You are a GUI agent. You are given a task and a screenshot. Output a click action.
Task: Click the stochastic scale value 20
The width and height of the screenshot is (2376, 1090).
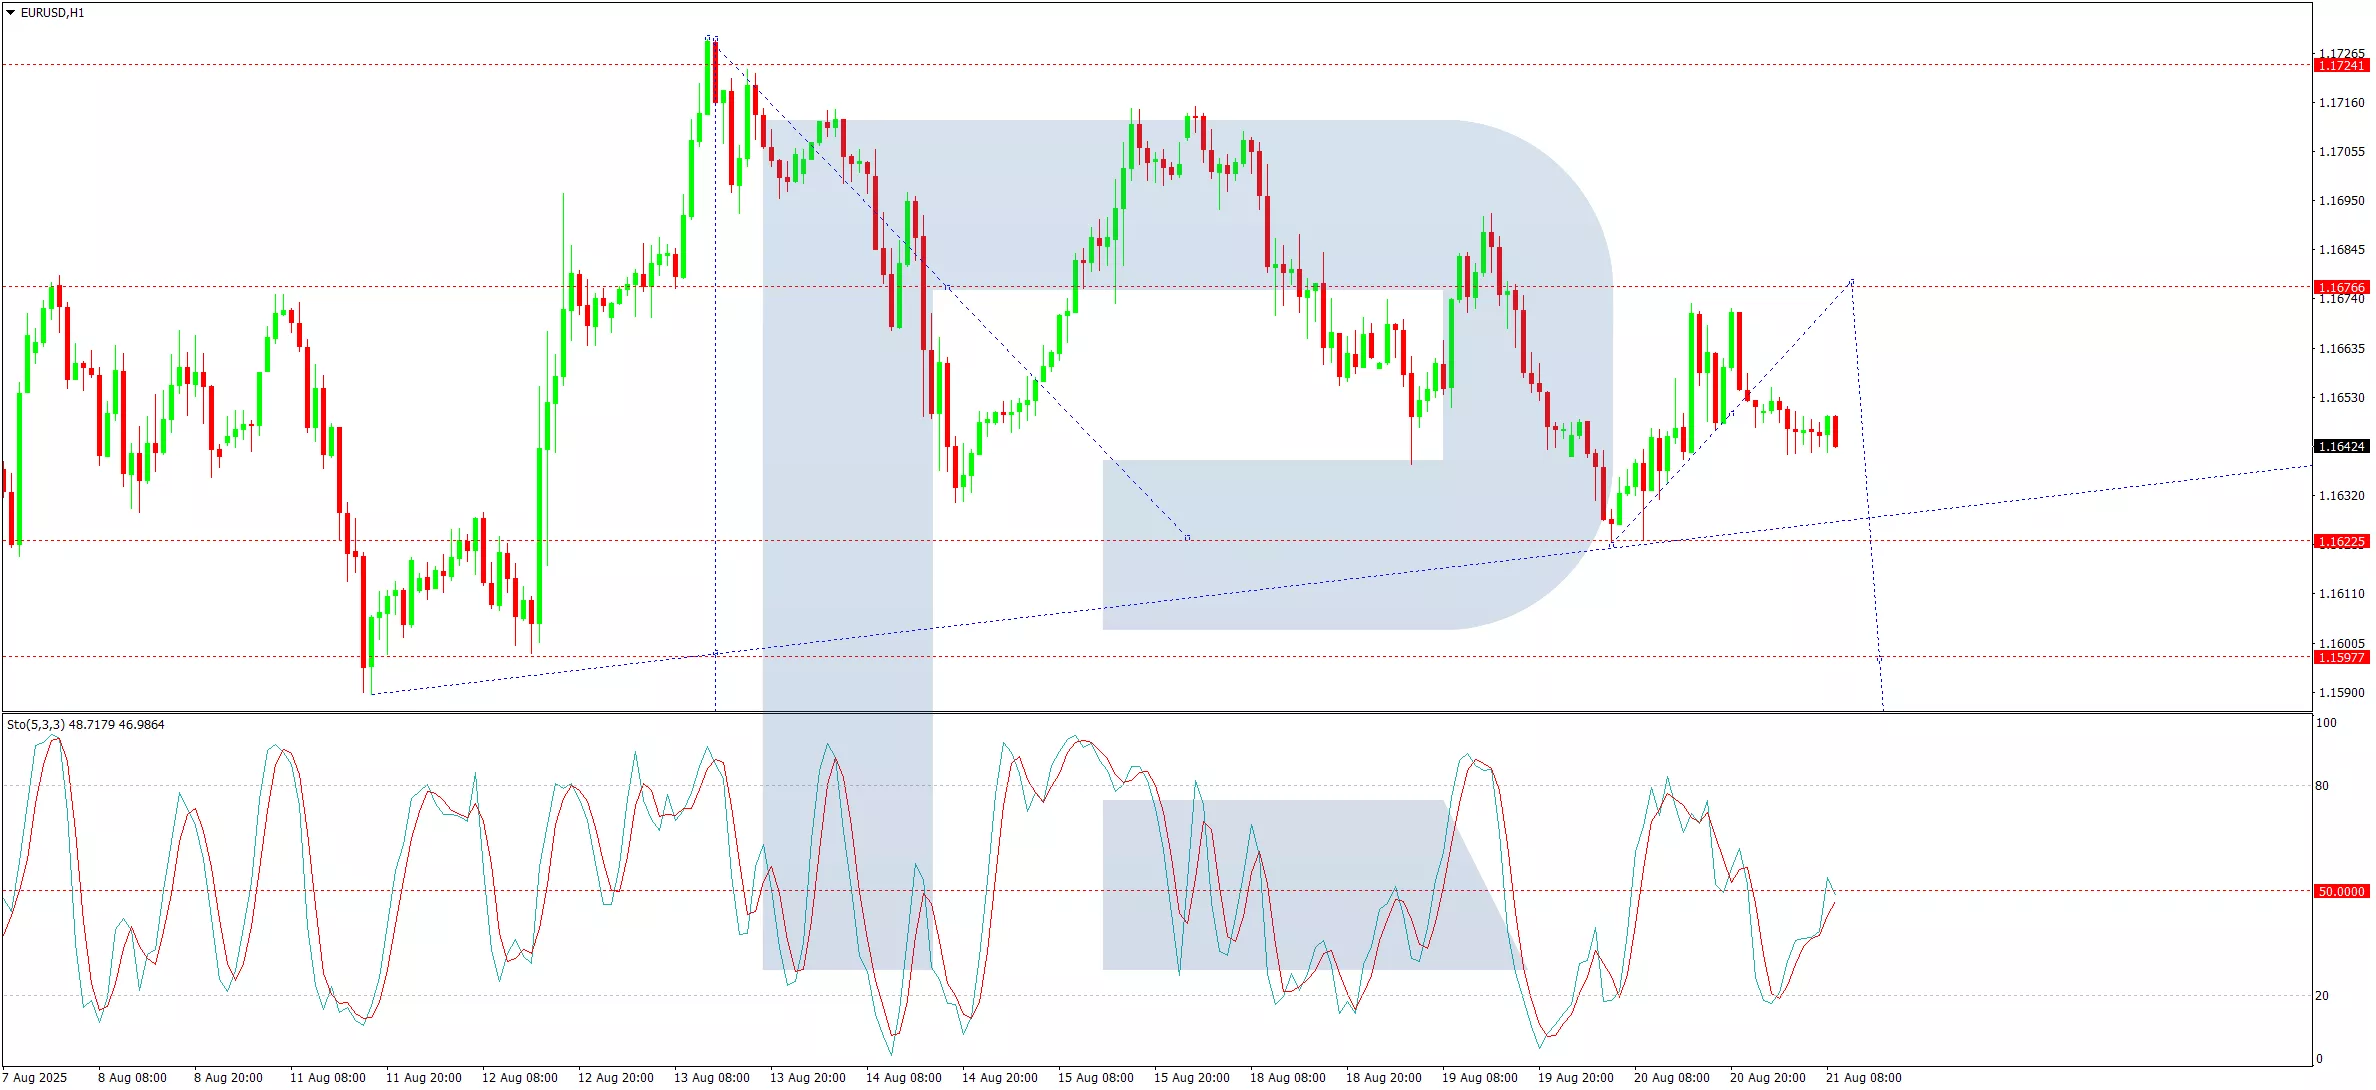click(2322, 995)
